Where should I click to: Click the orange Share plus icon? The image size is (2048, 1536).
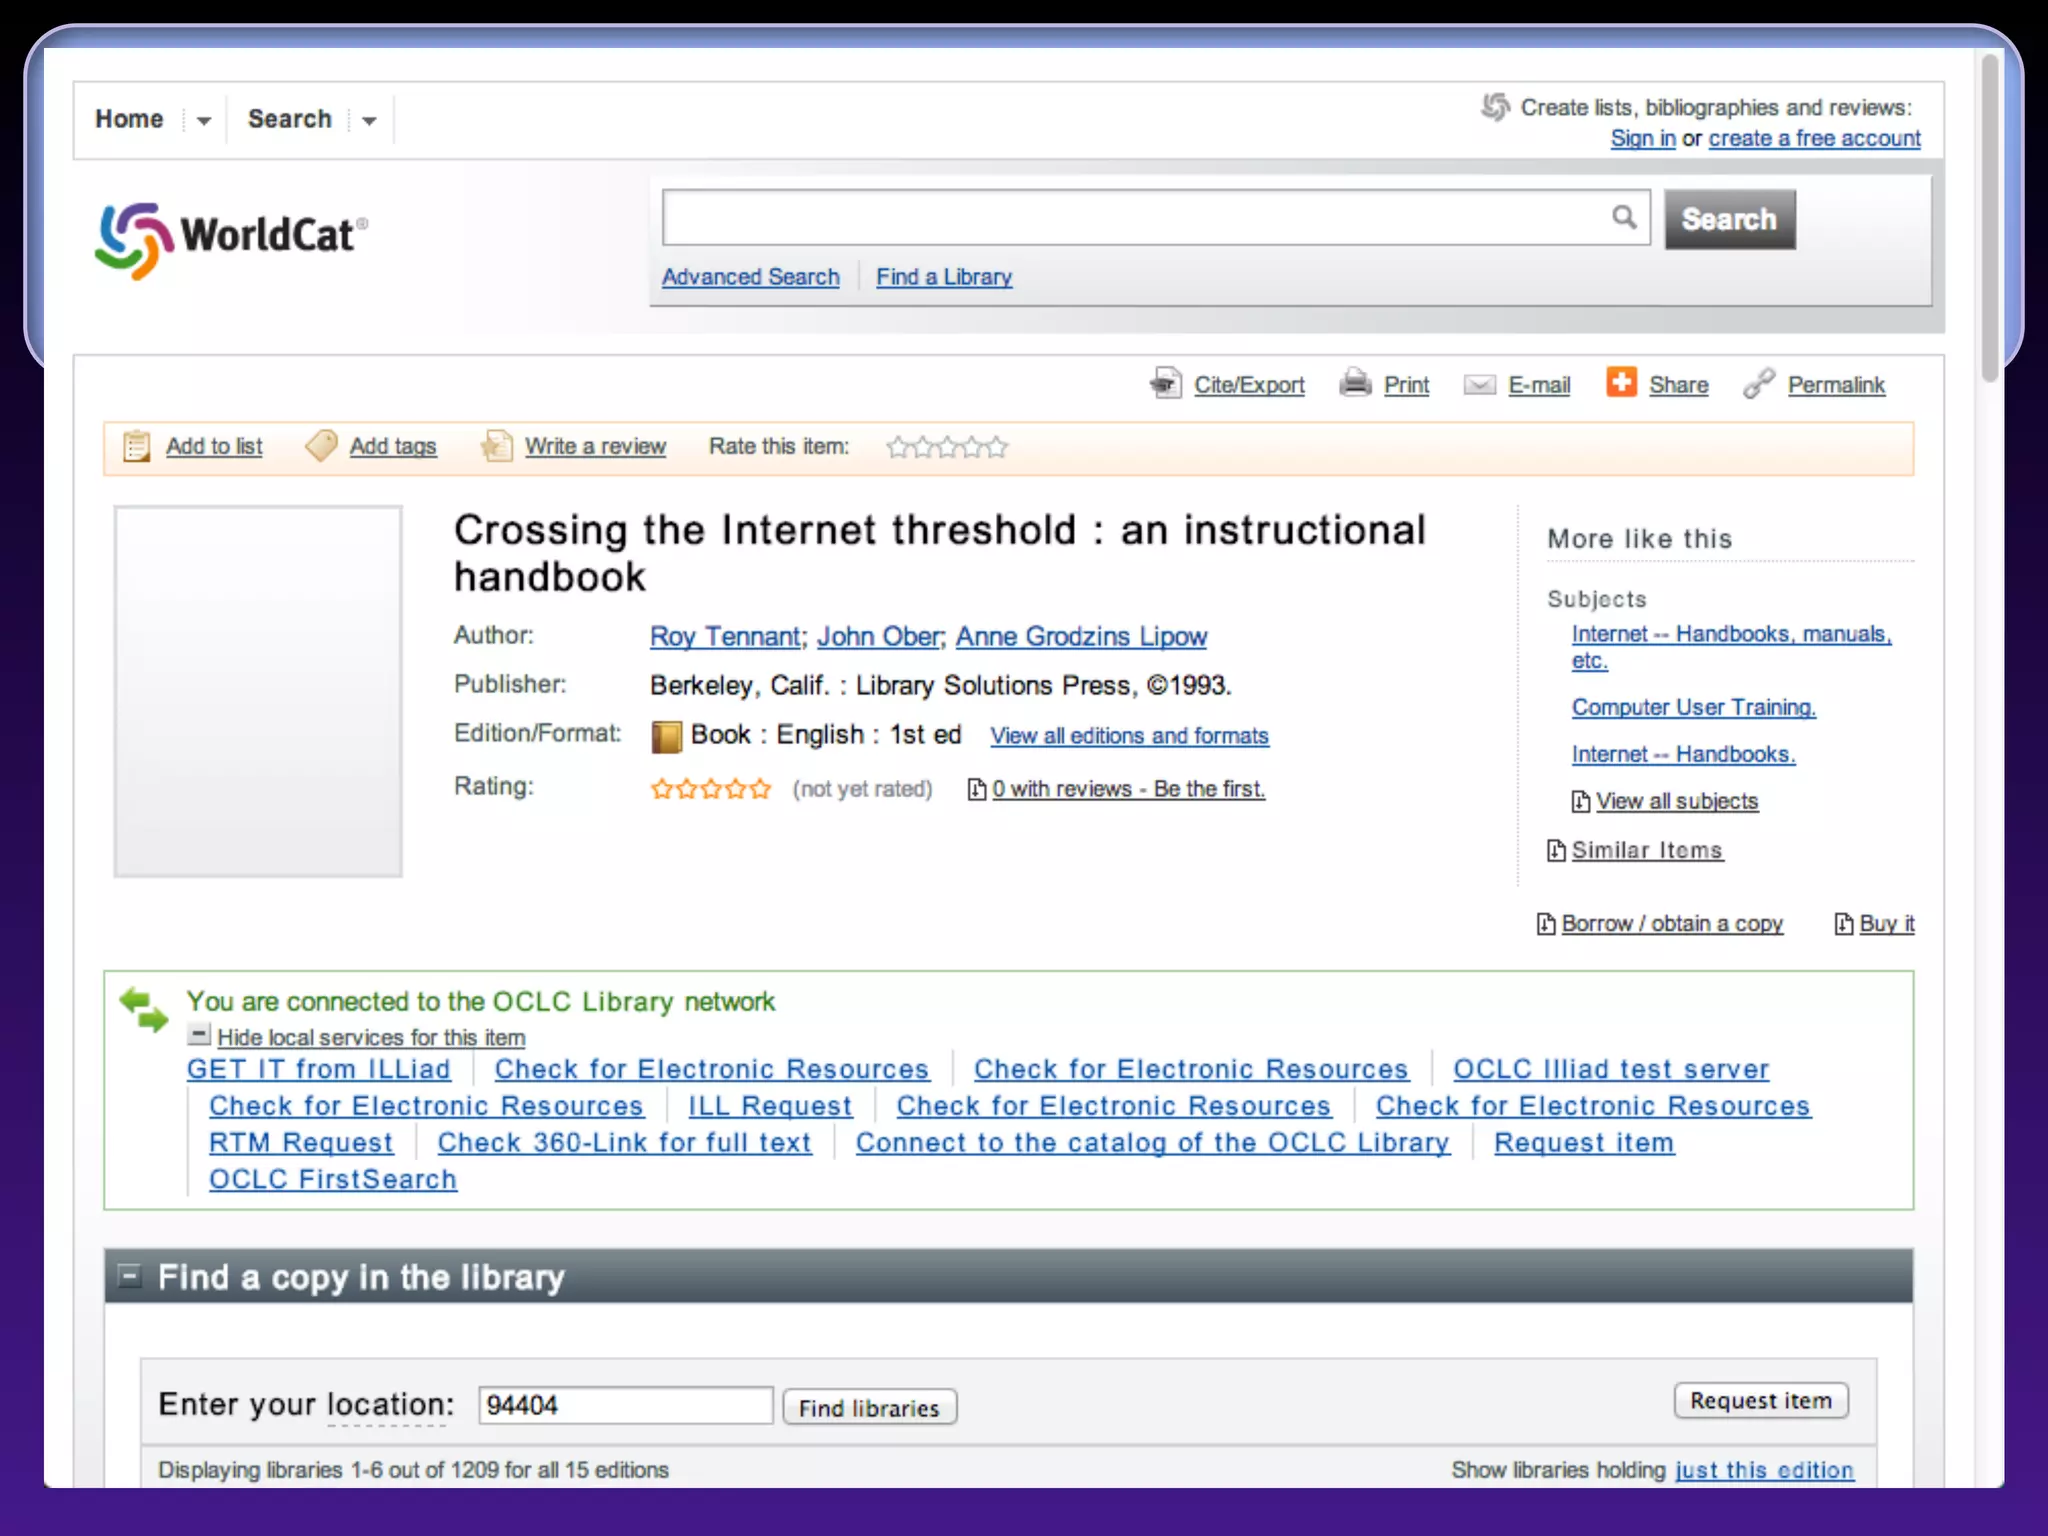tap(1621, 382)
